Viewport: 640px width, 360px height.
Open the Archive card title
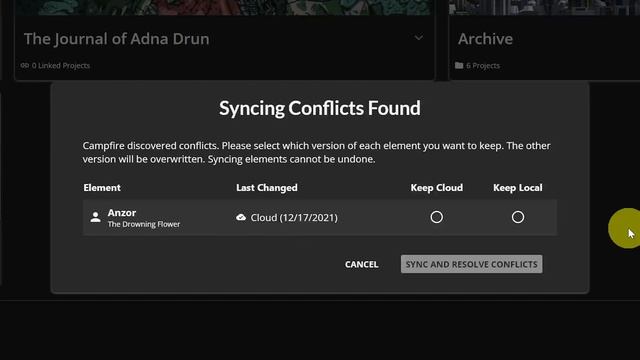click(x=485, y=39)
